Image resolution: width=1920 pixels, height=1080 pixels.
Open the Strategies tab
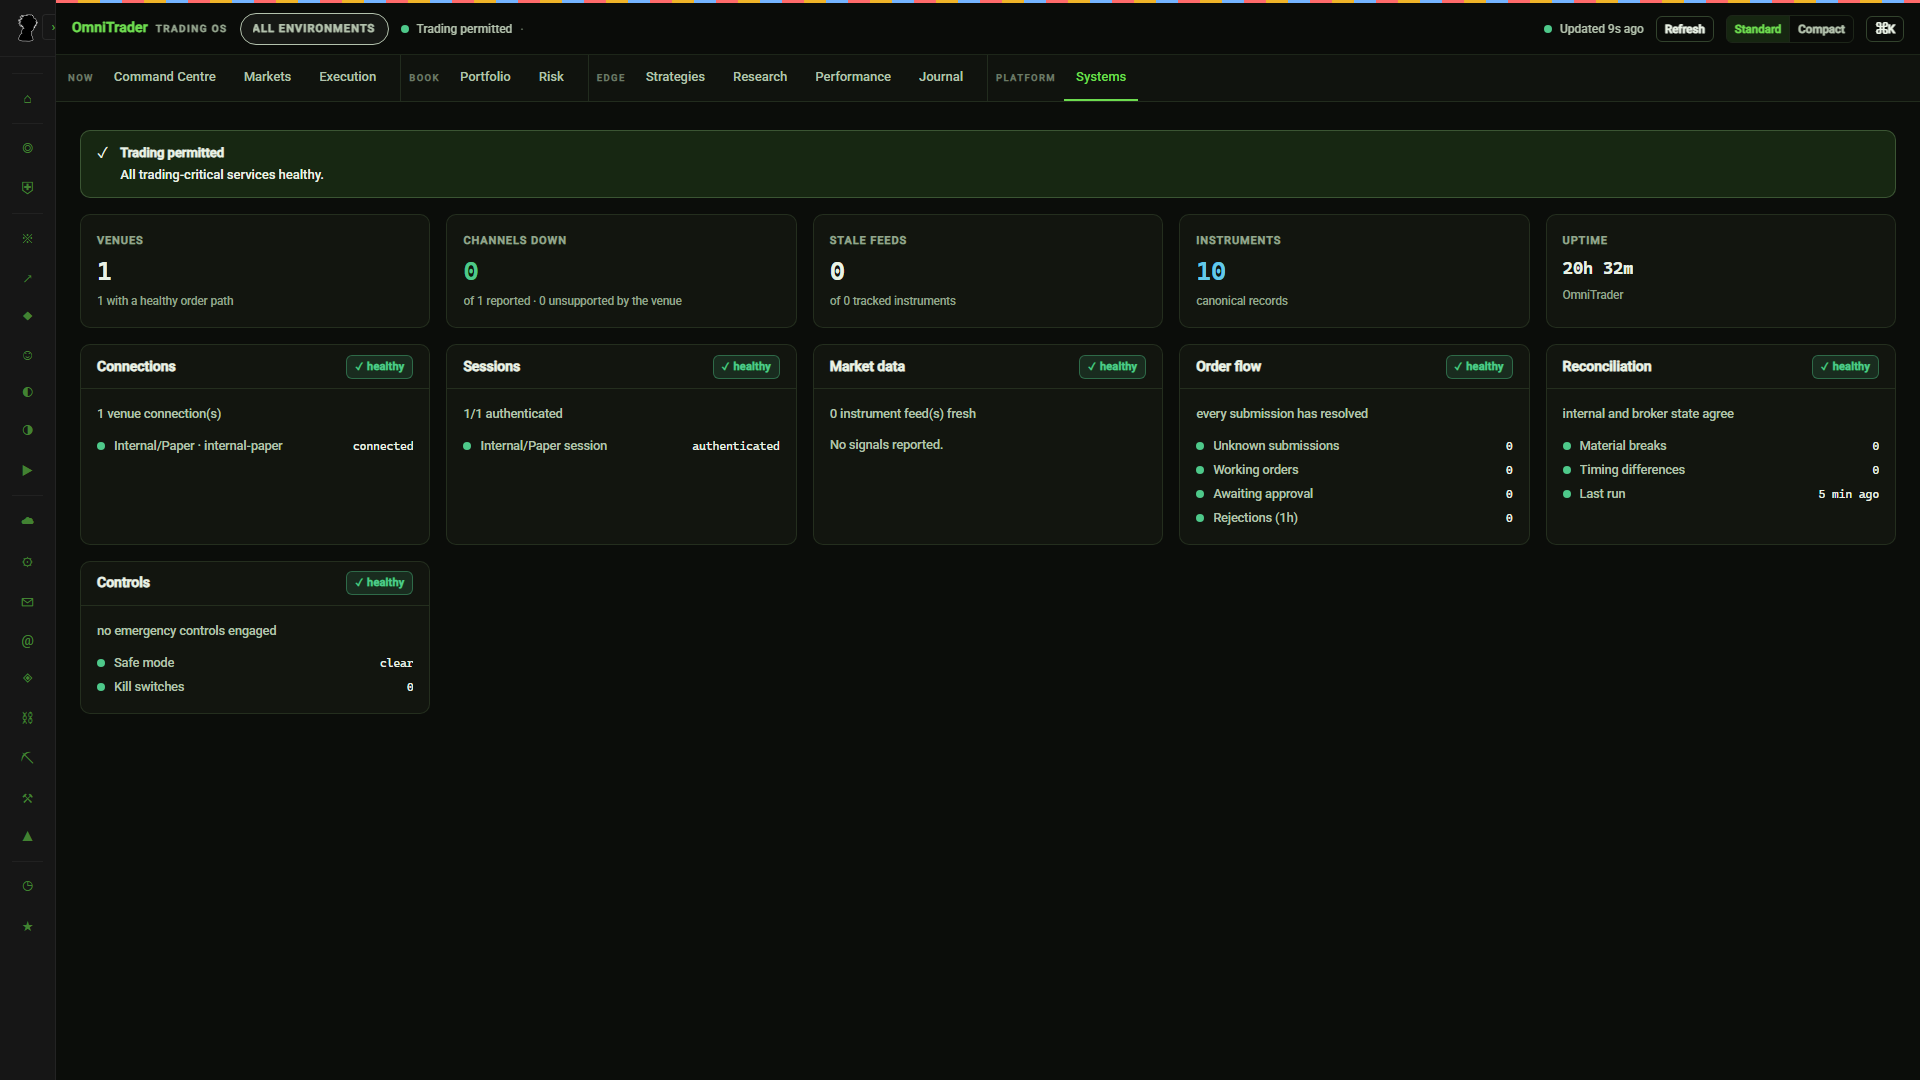pos(675,77)
